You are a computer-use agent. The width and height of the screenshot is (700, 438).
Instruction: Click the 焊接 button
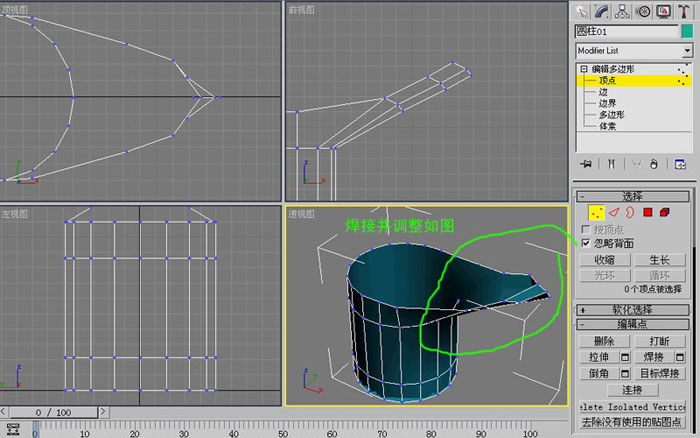(x=654, y=357)
